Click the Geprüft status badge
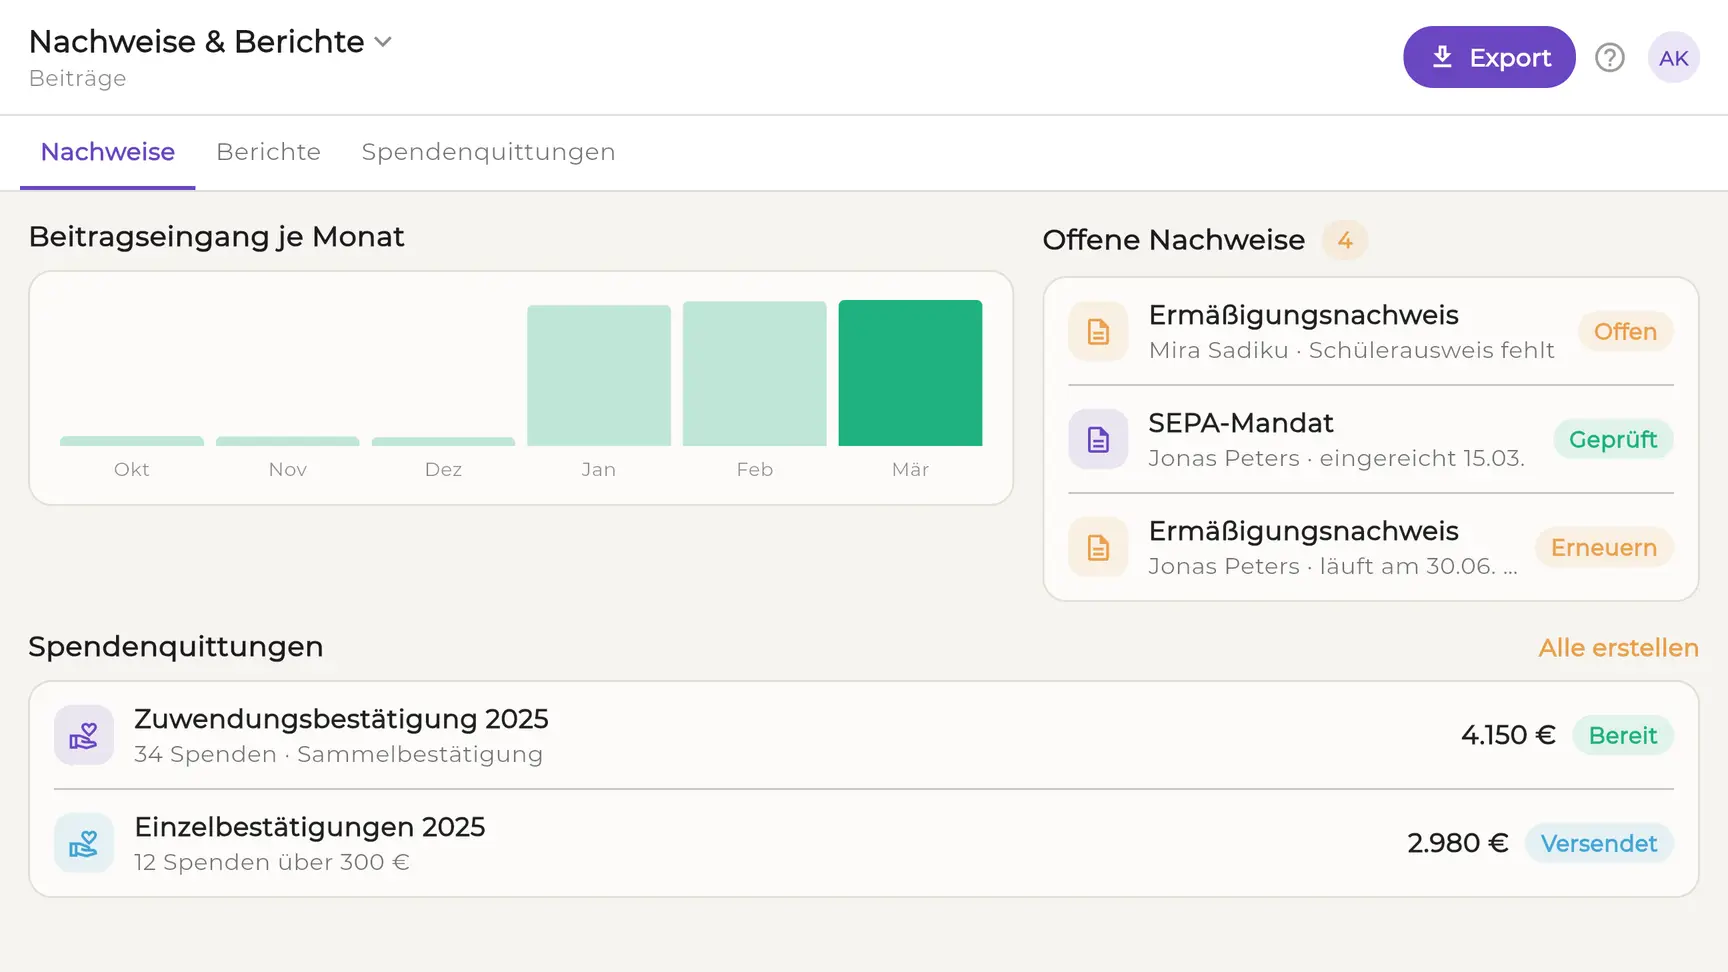This screenshot has height=972, width=1728. tap(1613, 439)
